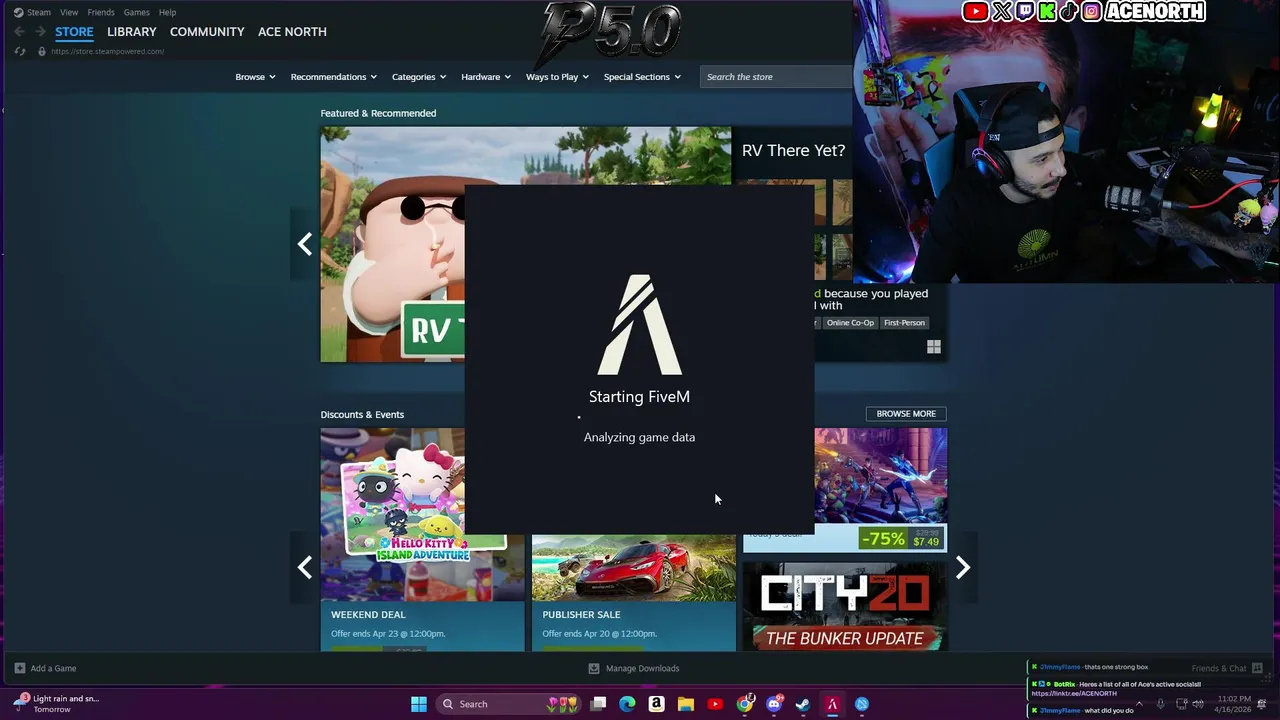The image size is (1280, 720).
Task: Switch to the LIBRARY tab
Action: [x=132, y=32]
